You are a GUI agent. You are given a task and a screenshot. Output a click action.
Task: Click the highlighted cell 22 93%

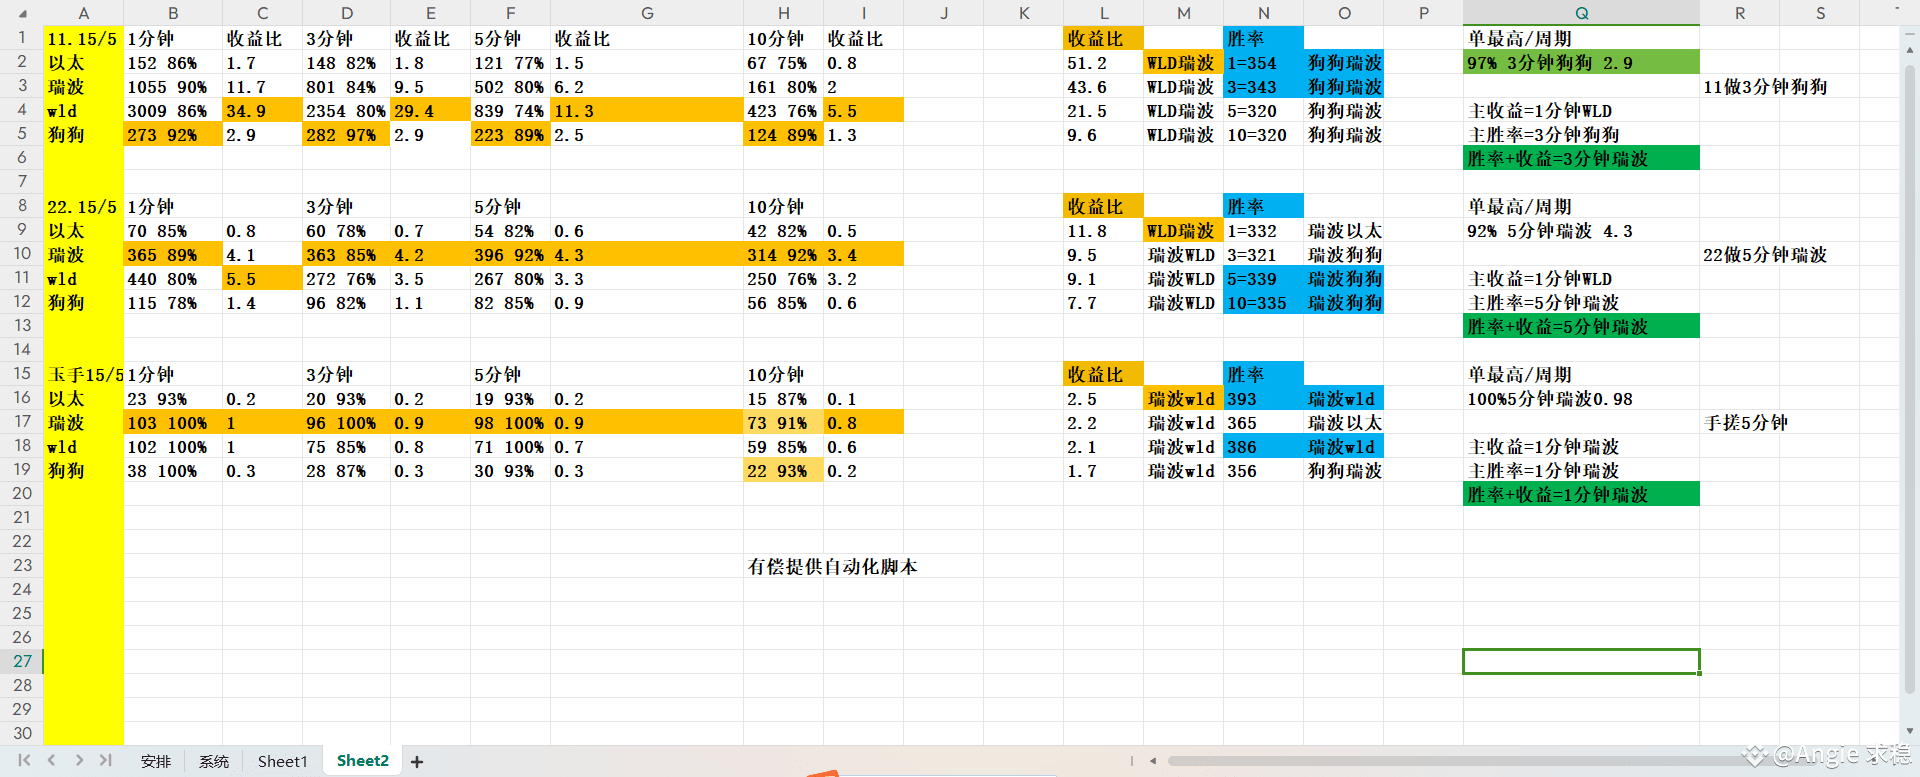[783, 470]
